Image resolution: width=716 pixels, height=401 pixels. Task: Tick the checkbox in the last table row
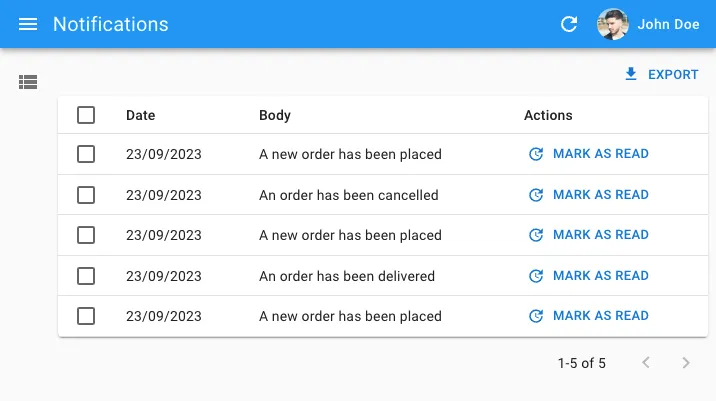[x=86, y=316]
